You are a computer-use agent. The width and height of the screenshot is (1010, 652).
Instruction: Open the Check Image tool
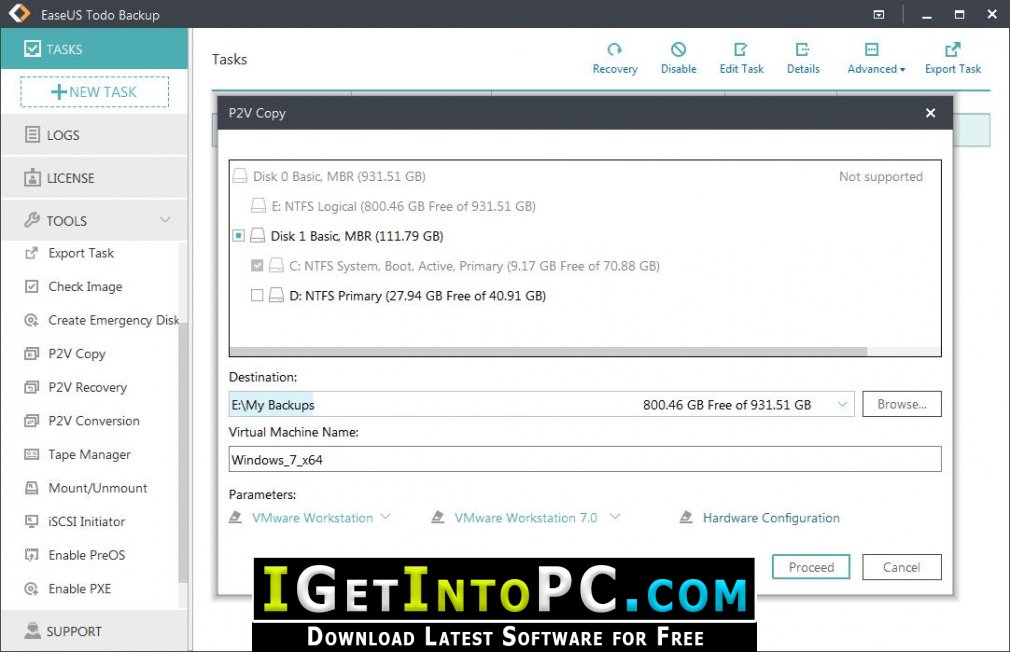[84, 287]
